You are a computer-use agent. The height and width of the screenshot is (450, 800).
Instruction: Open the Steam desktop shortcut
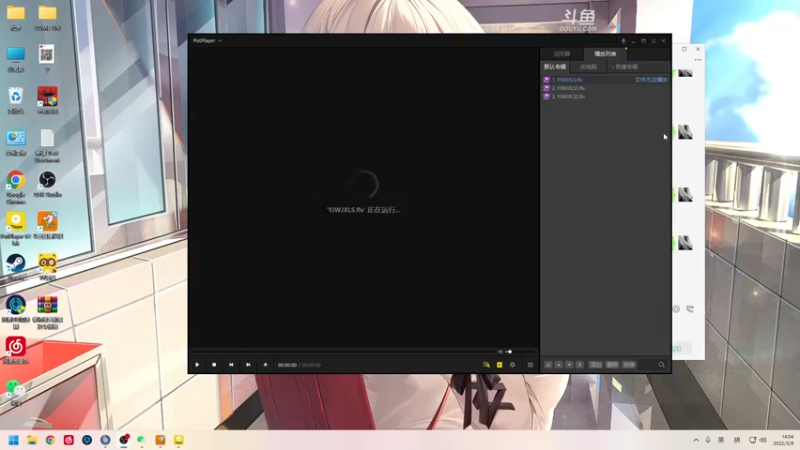(x=16, y=267)
